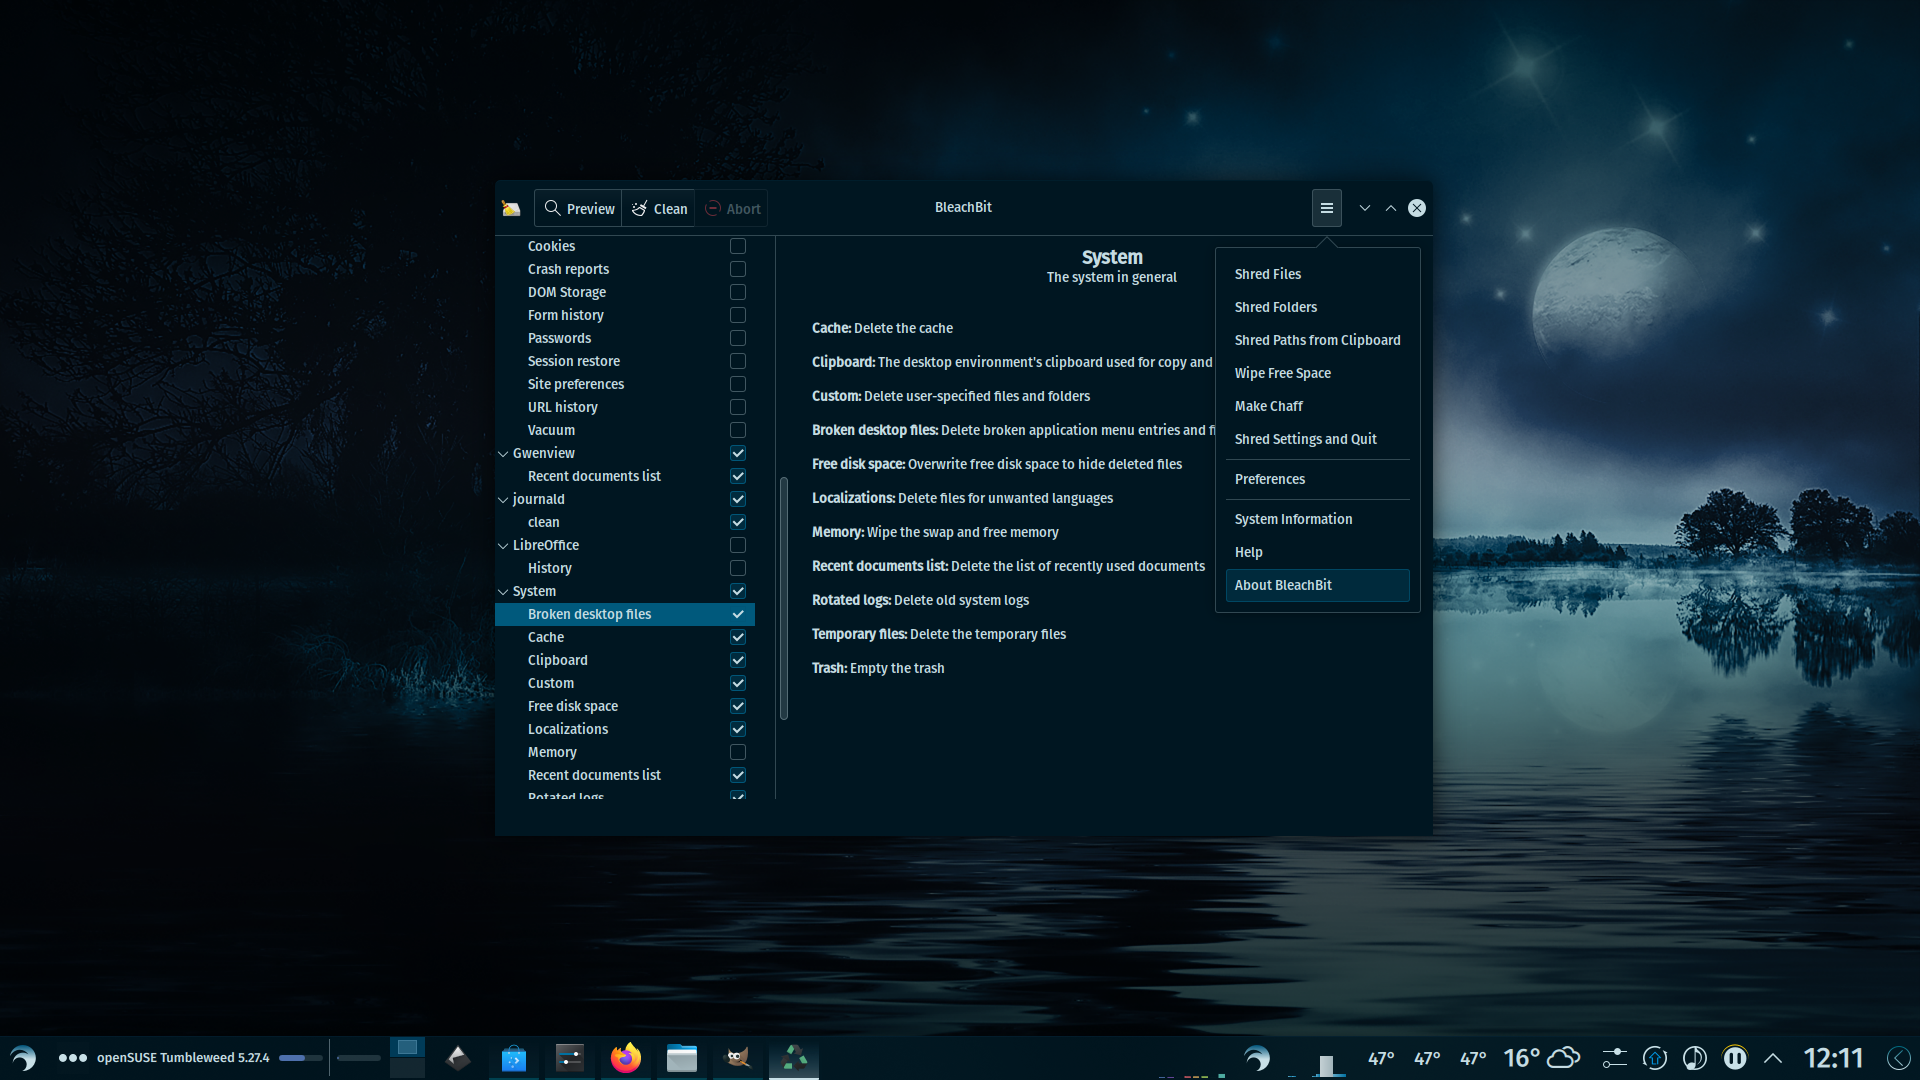Open the file manager from taskbar
Screen dimensions: 1920x1080
(682, 1058)
